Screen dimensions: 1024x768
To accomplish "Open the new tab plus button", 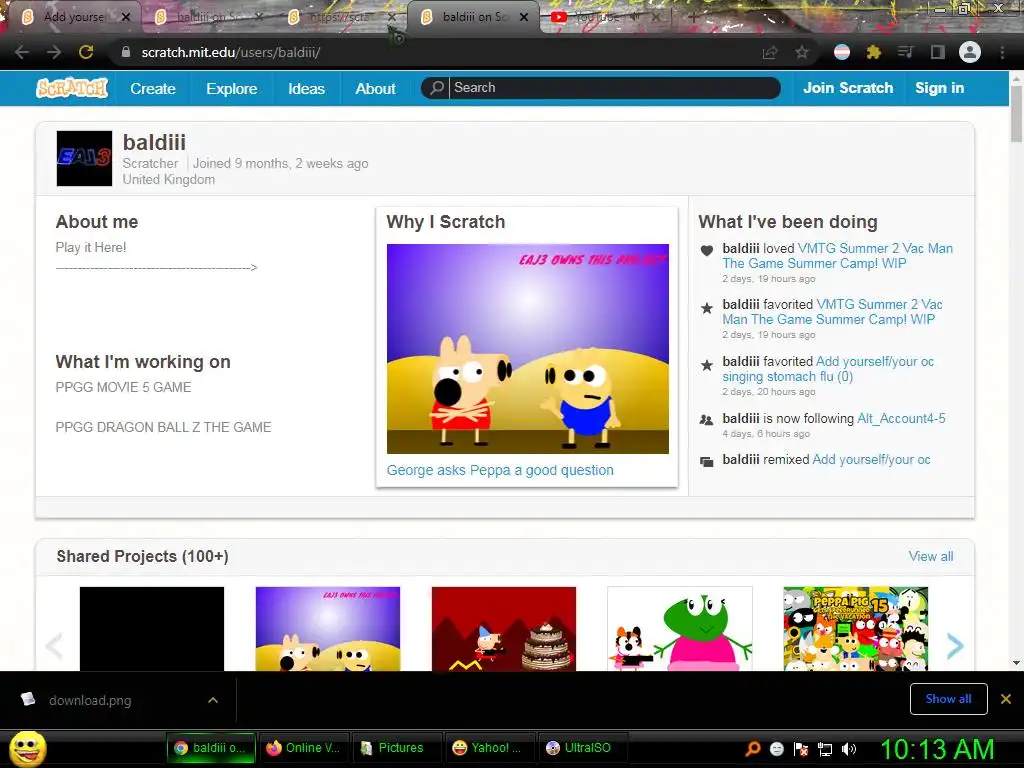I will pos(694,18).
